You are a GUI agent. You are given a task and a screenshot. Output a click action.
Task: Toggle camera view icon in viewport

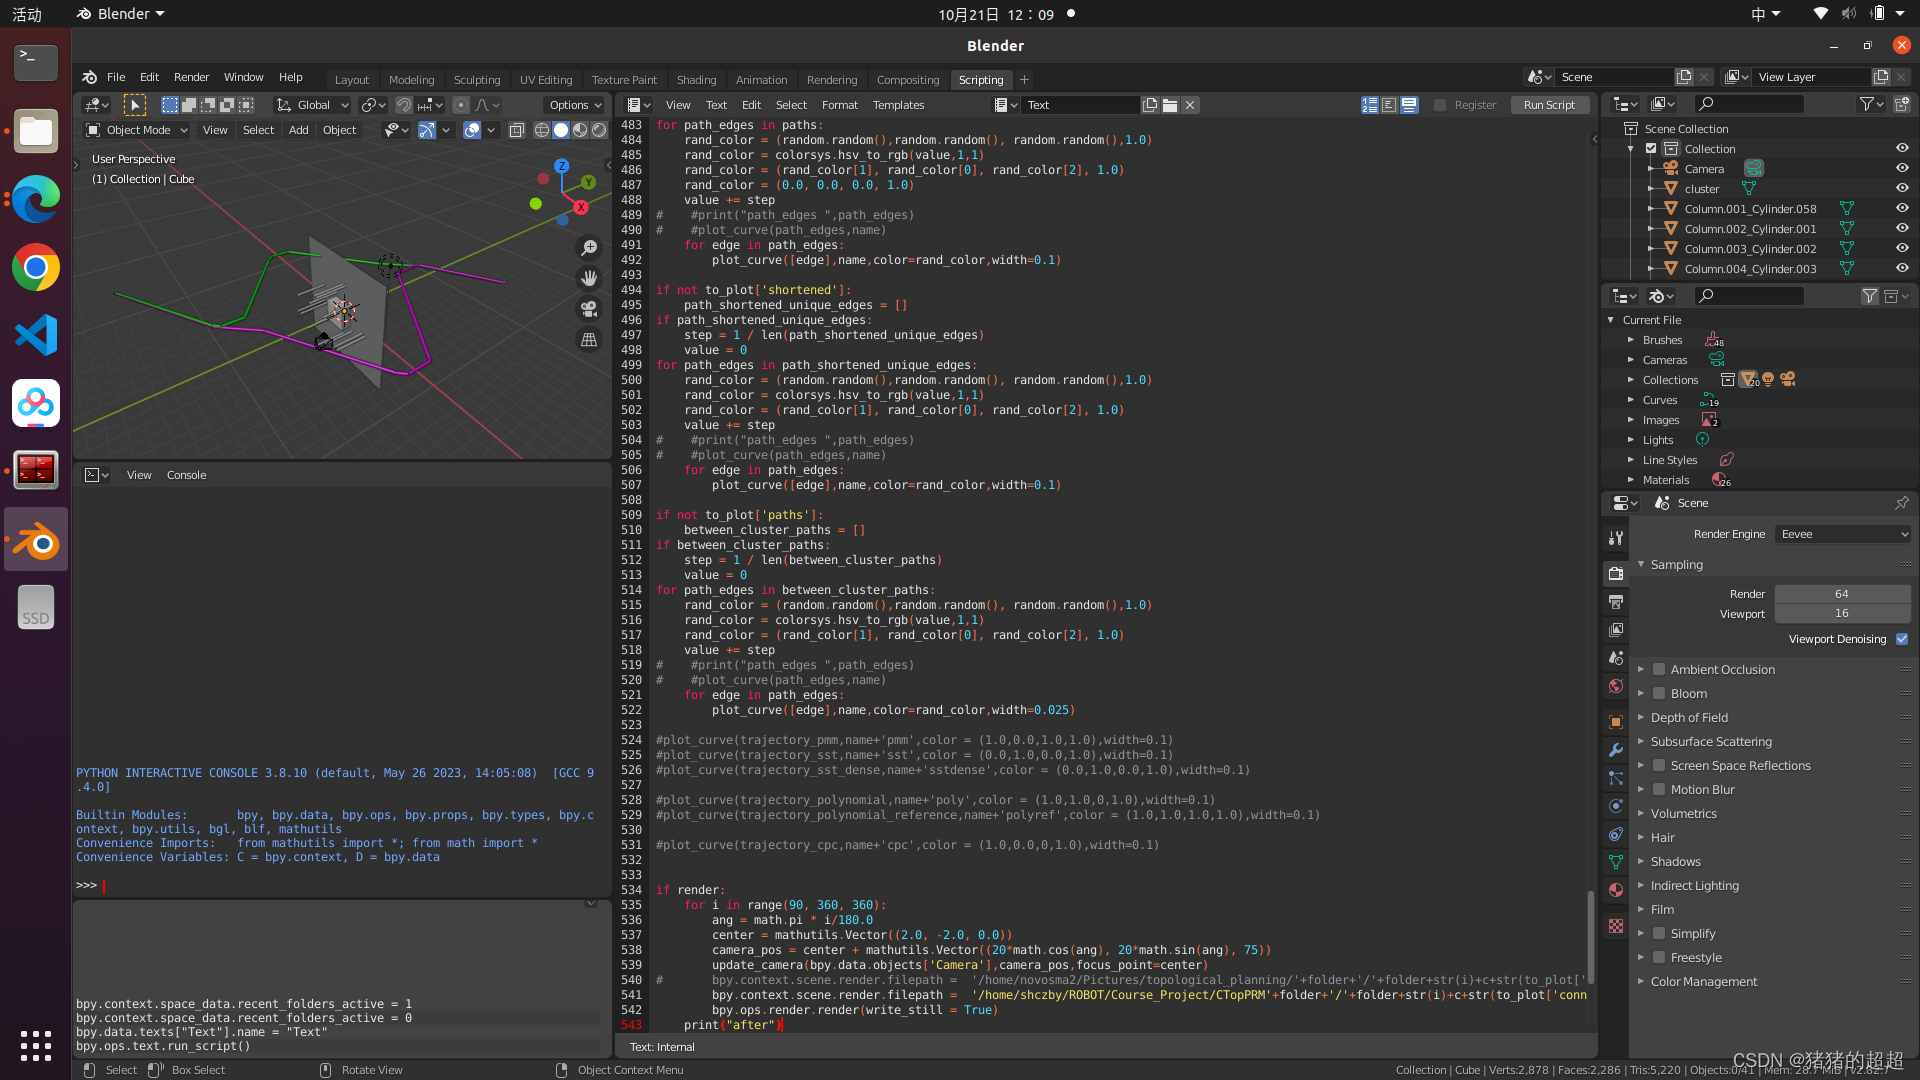point(589,309)
